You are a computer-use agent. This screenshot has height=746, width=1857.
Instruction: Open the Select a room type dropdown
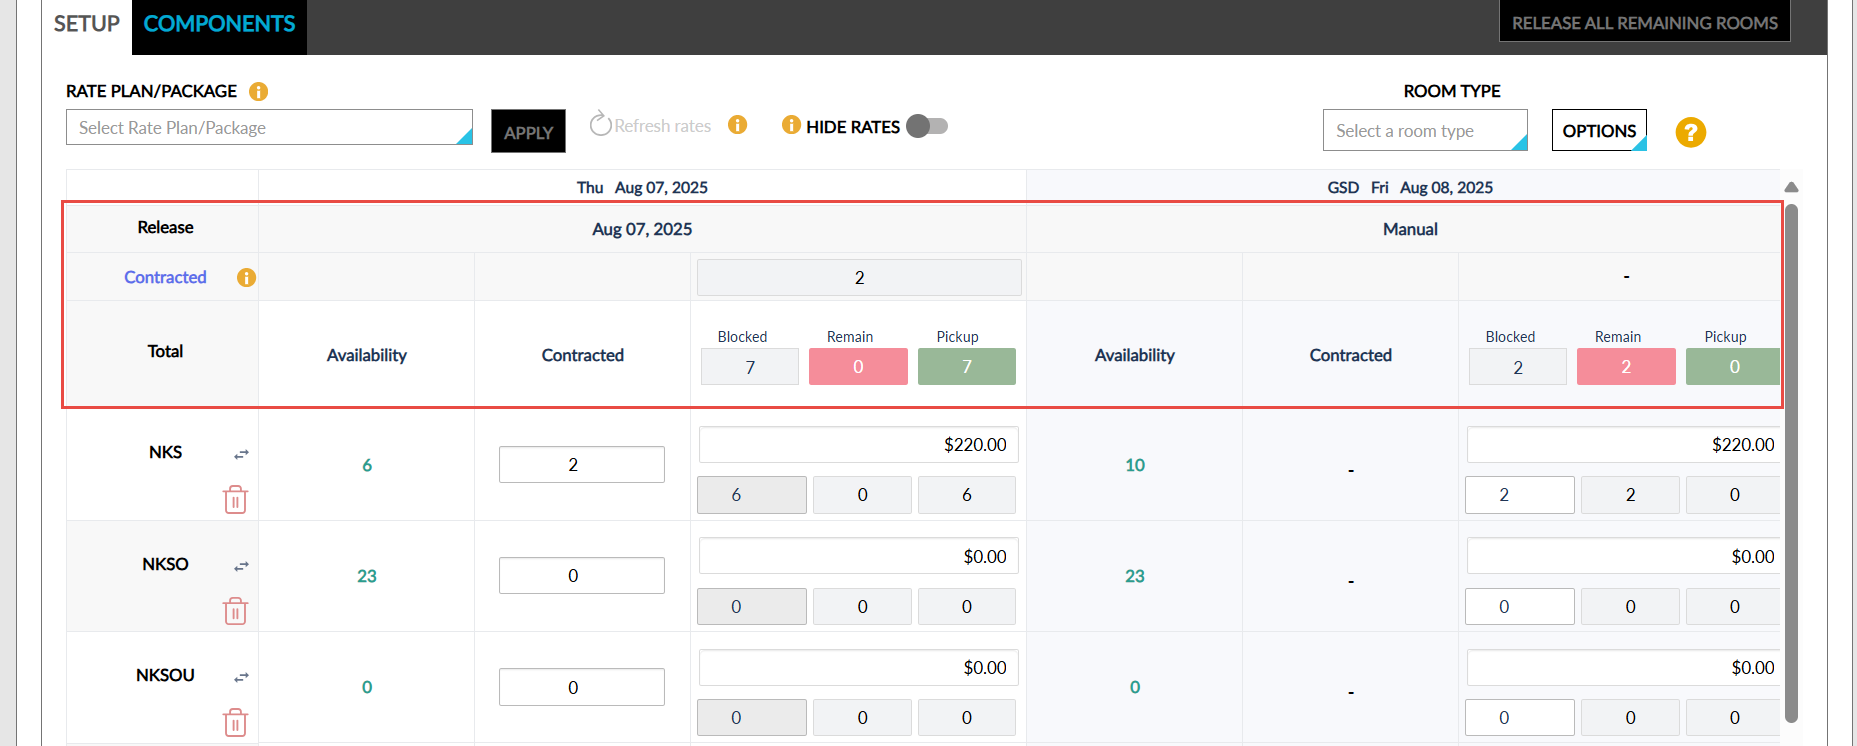[1425, 130]
